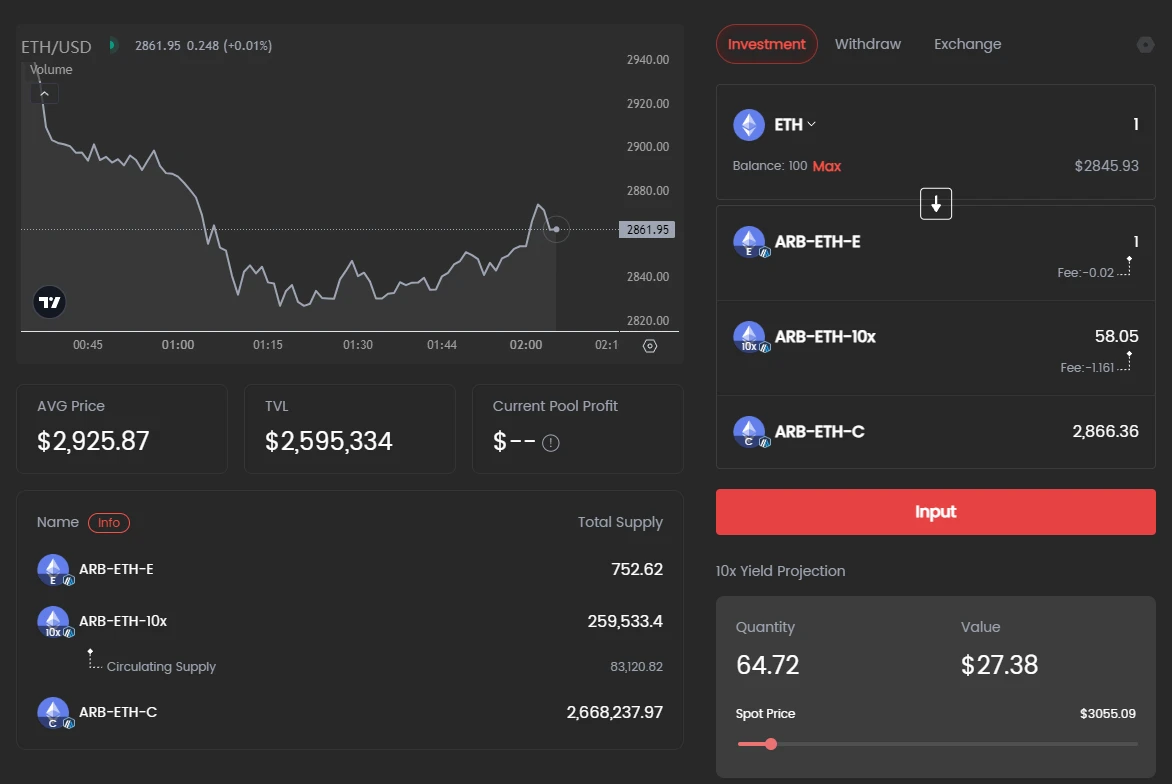Collapse the Volume indicator chevron
Viewport: 1172px width, 784px height.
(44, 94)
